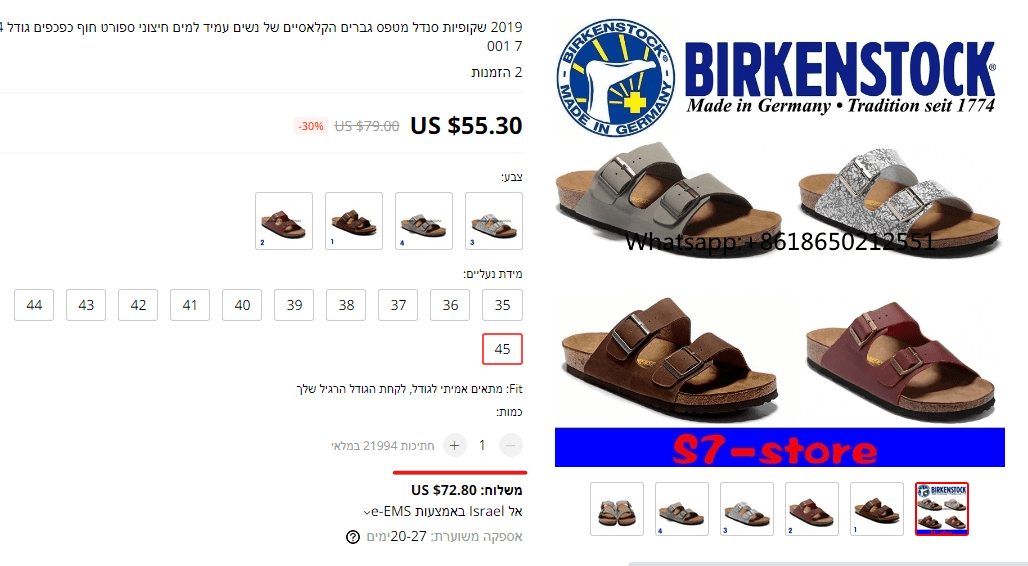The height and width of the screenshot is (566, 1028).
Task: Choose color option 3, silver patterned sandal
Action: [x=494, y=221]
